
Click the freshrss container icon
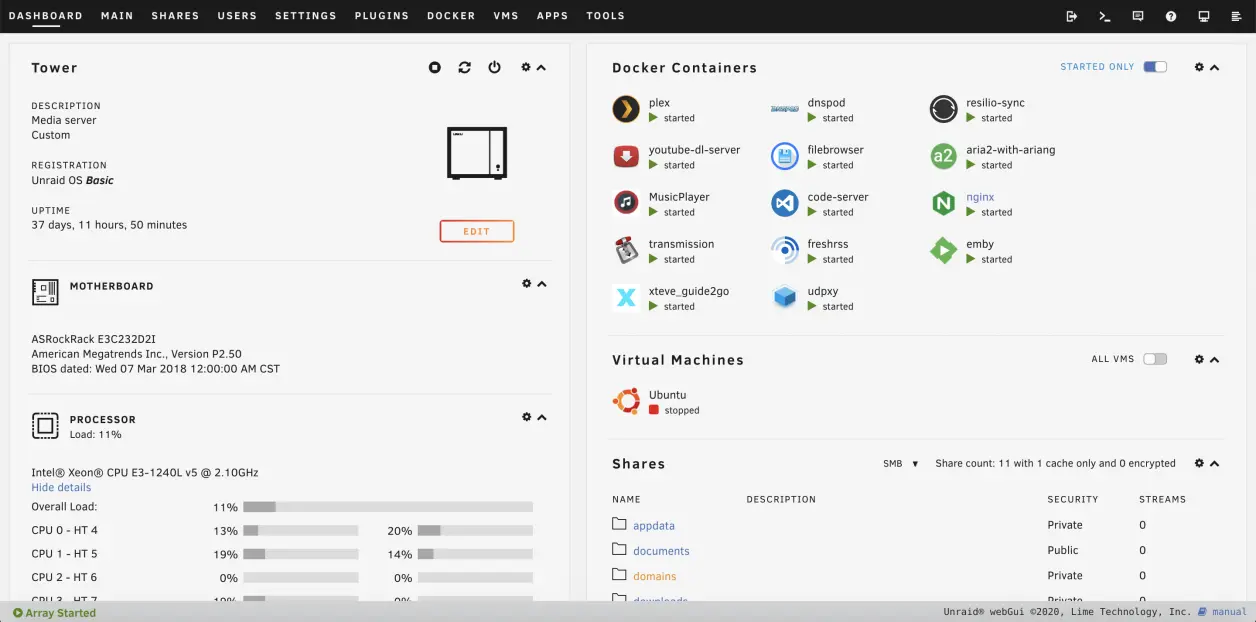coord(785,250)
